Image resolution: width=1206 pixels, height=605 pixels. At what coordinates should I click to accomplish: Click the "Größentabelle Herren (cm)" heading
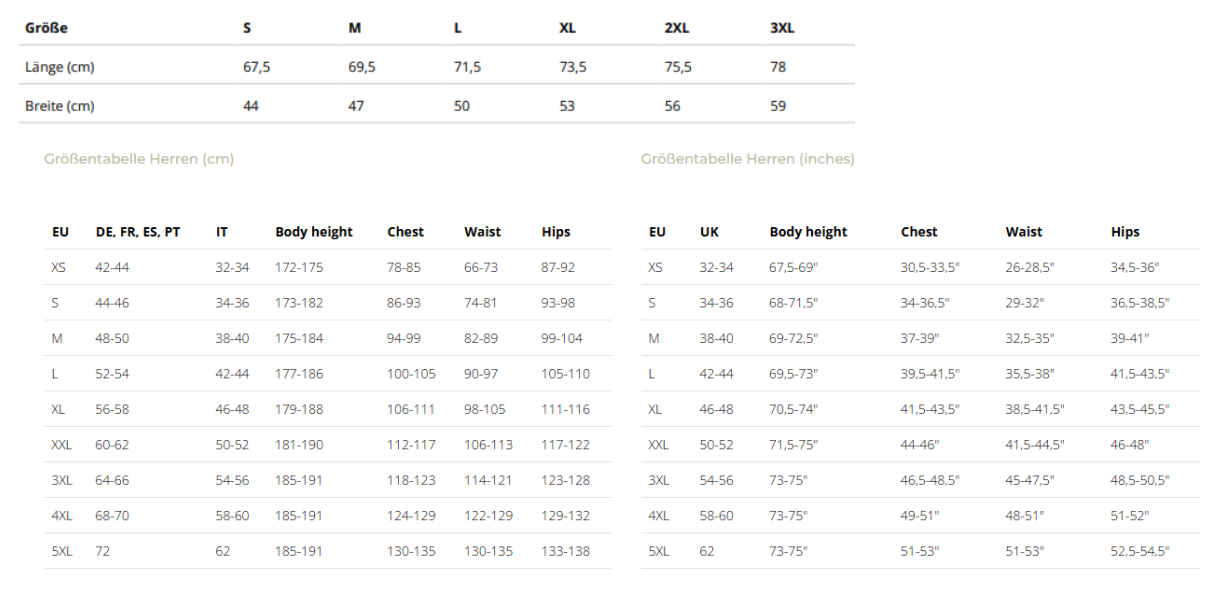(x=139, y=159)
